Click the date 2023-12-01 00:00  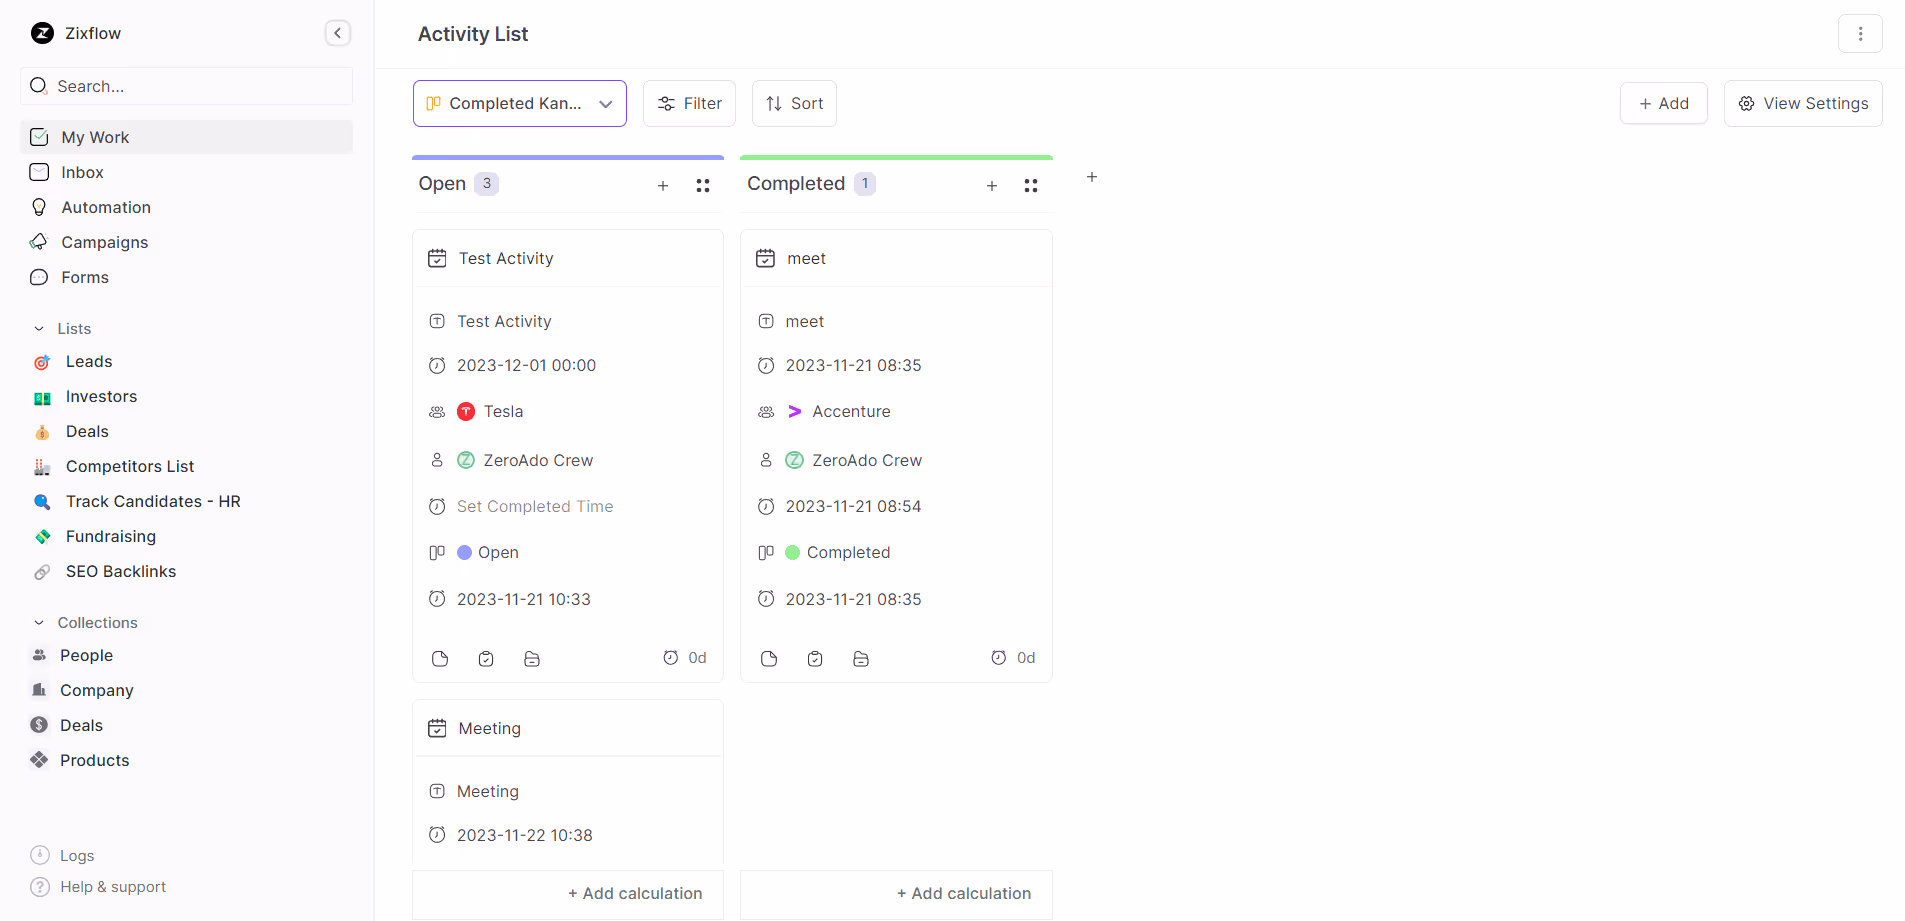click(526, 365)
